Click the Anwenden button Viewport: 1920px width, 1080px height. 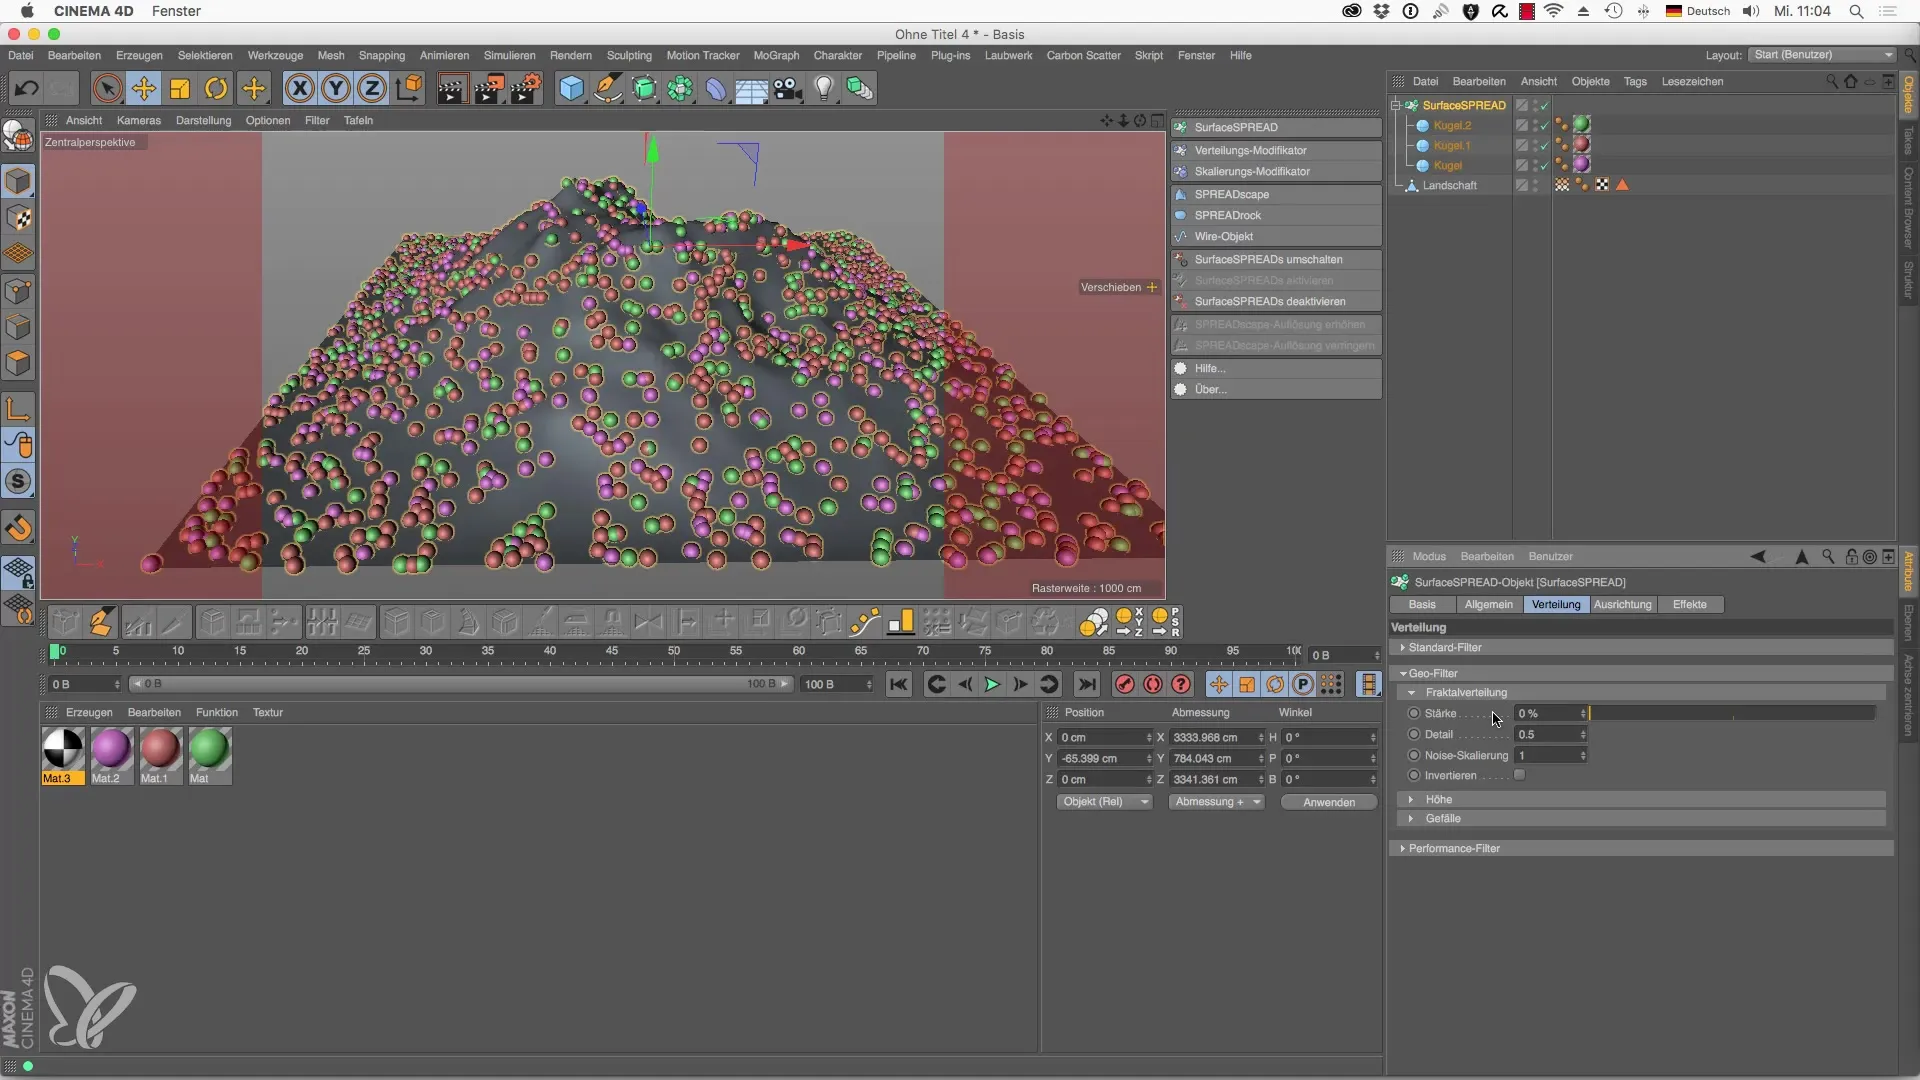click(x=1329, y=802)
